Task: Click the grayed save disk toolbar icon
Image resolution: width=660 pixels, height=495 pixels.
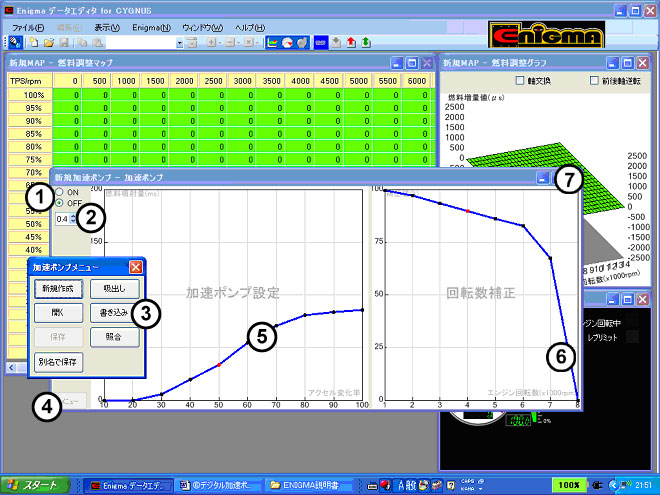Action: [x=64, y=43]
